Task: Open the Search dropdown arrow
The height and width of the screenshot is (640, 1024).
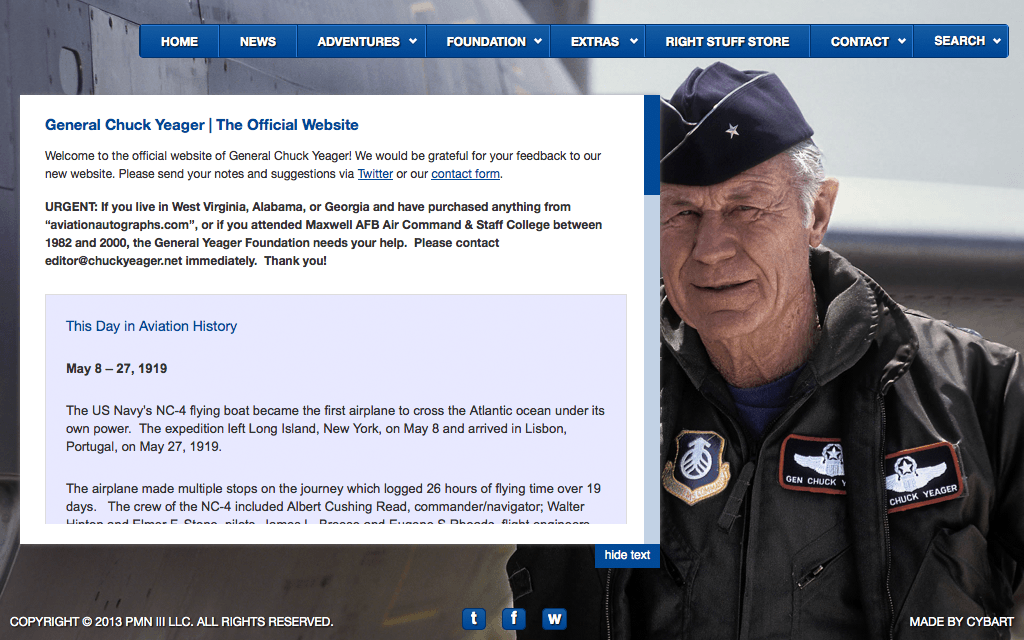Action: coord(996,41)
